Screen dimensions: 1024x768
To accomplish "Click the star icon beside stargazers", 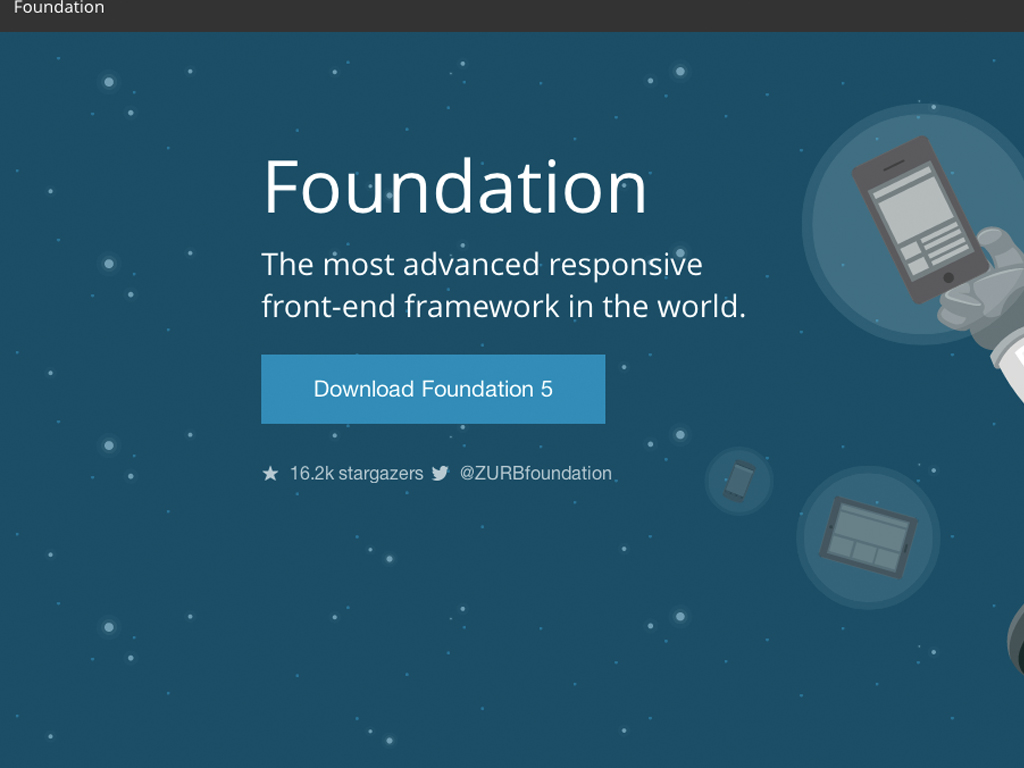I will pyautogui.click(x=270, y=474).
